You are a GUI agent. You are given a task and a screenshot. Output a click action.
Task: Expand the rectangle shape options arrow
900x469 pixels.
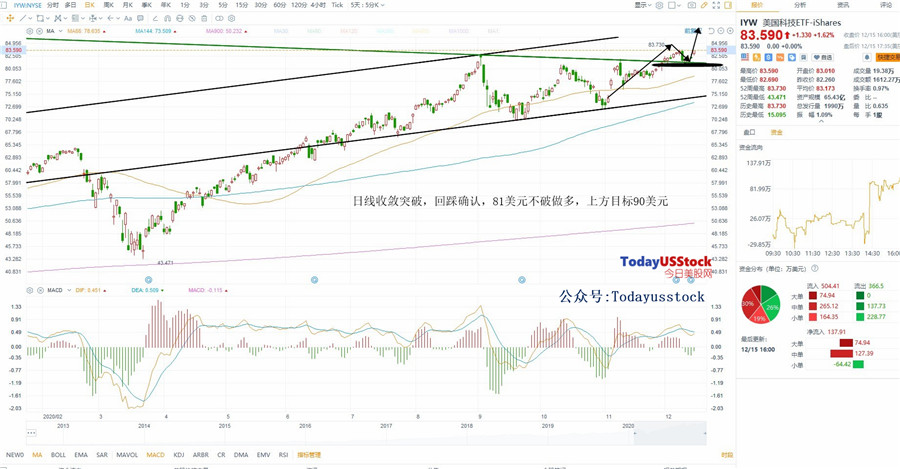pyautogui.click(x=48, y=18)
